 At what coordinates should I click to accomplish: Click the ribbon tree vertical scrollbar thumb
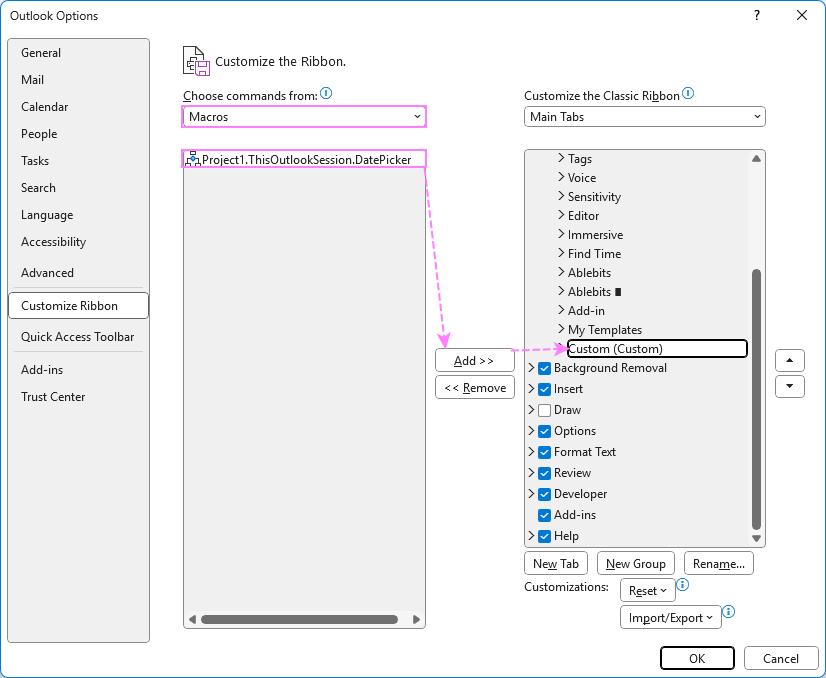pyautogui.click(x=756, y=399)
